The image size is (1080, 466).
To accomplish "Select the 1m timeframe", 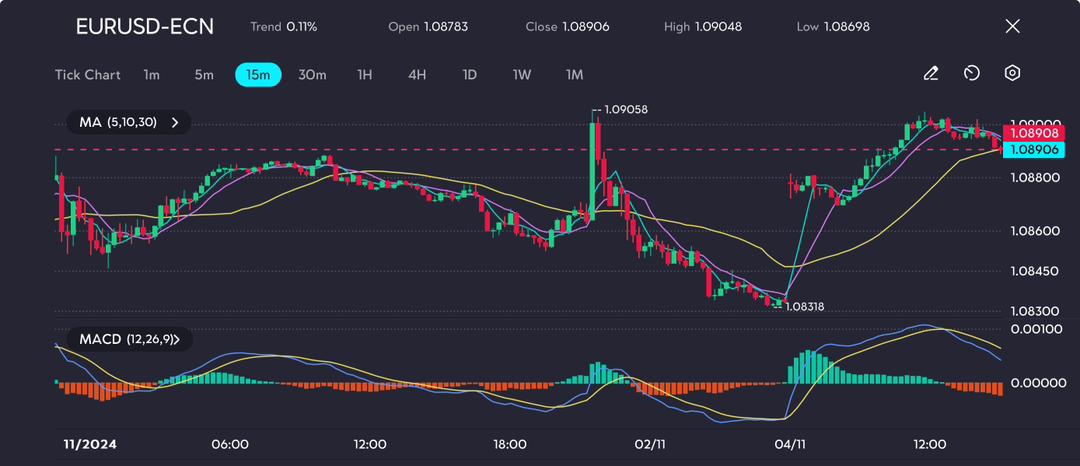I will (152, 74).
